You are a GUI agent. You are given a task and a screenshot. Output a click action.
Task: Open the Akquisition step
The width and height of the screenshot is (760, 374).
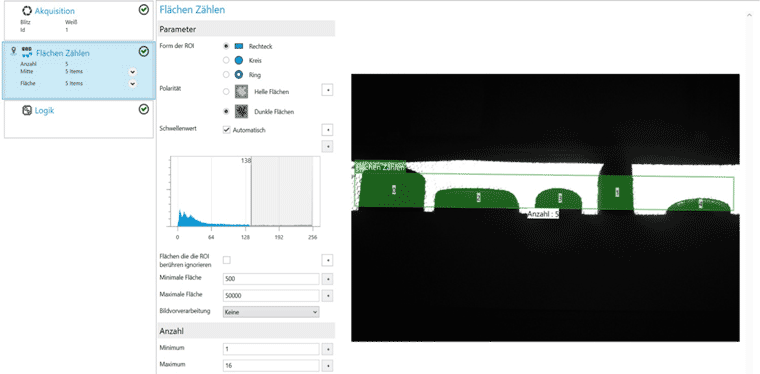click(x=79, y=20)
